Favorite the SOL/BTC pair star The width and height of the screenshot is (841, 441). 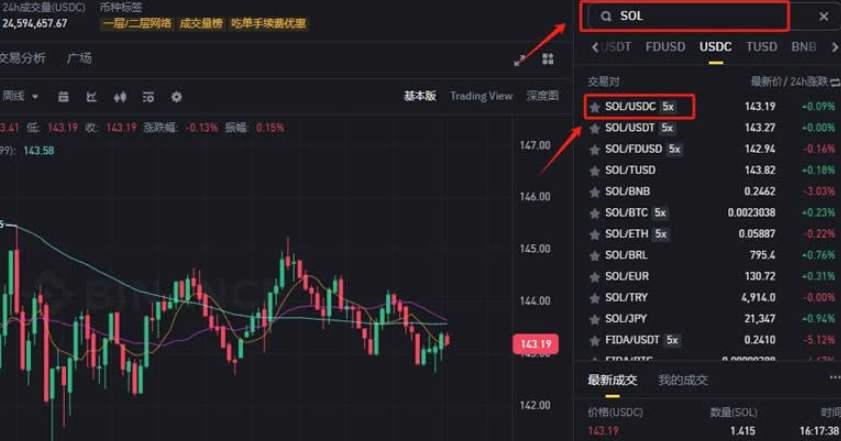594,214
